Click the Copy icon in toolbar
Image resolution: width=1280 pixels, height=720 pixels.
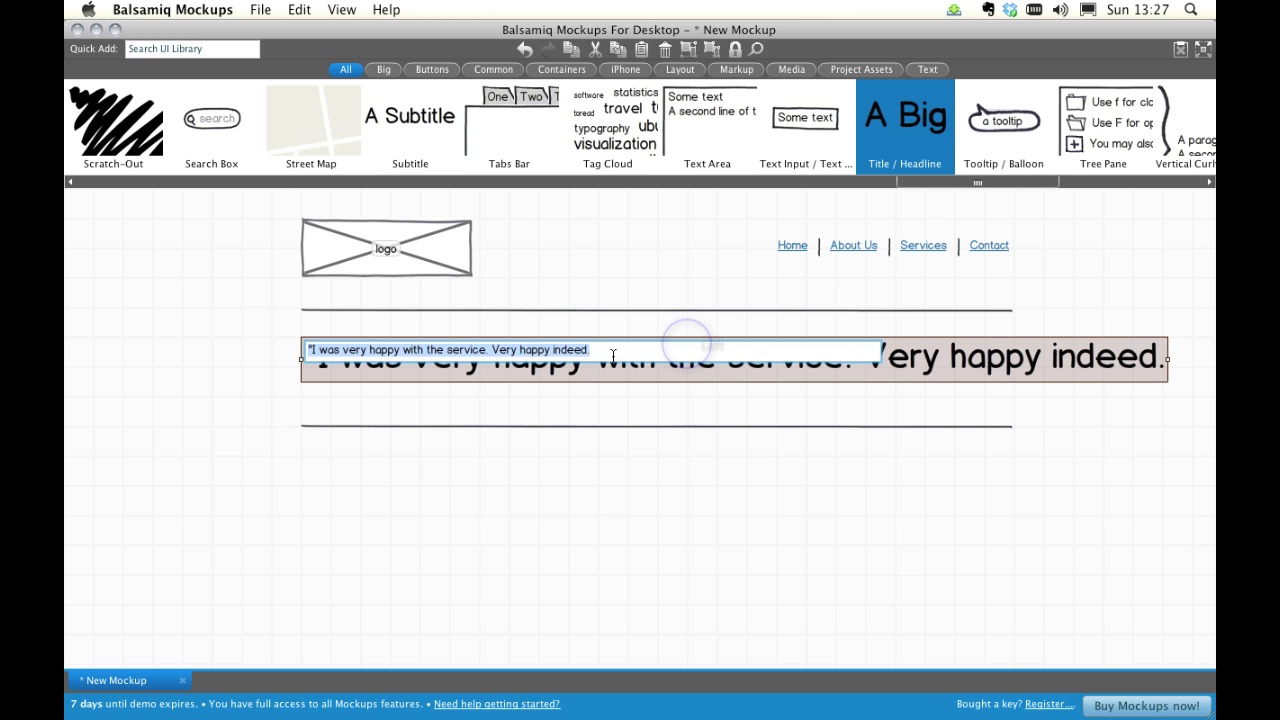(618, 49)
